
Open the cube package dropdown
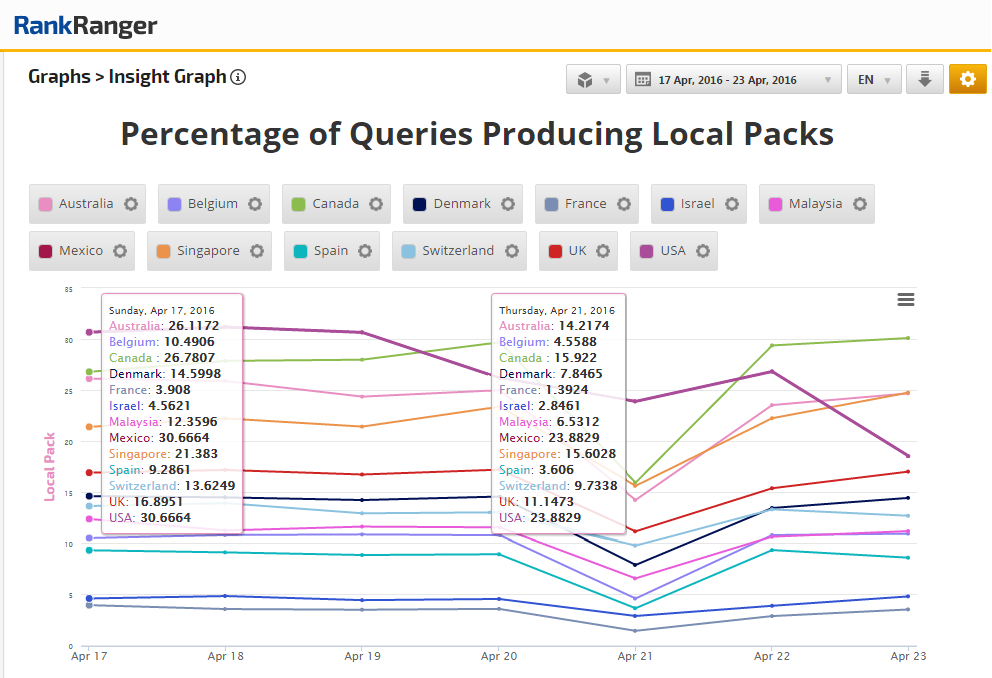point(593,80)
